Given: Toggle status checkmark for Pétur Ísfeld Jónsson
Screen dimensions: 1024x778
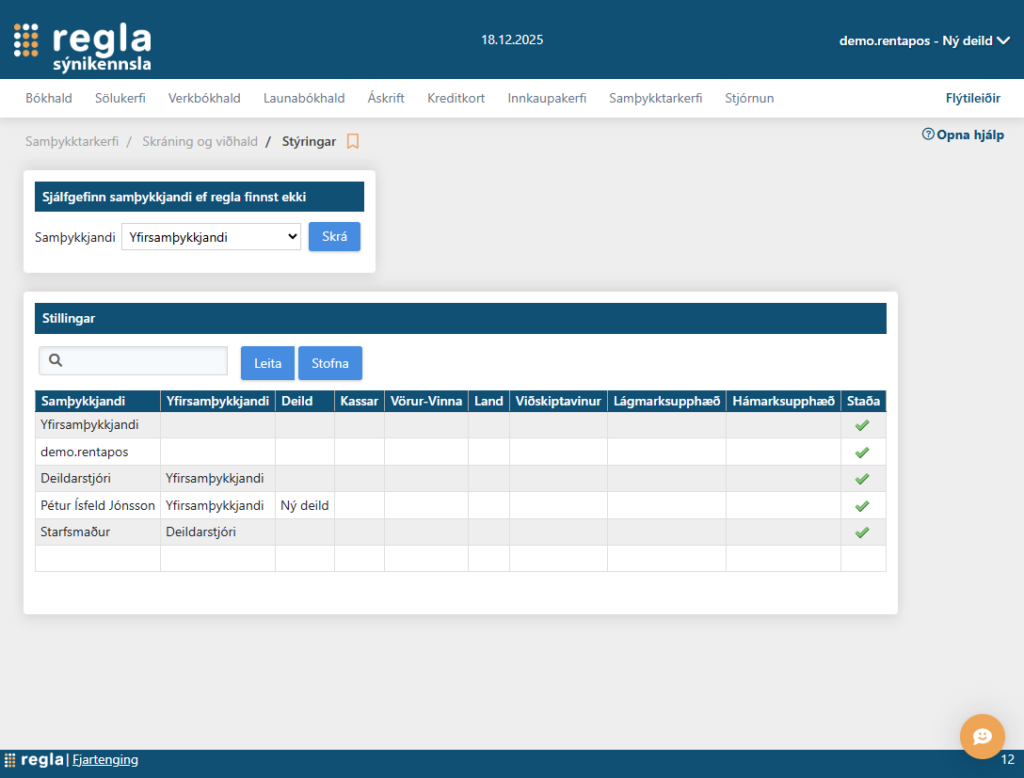Looking at the screenshot, I should click(862, 506).
